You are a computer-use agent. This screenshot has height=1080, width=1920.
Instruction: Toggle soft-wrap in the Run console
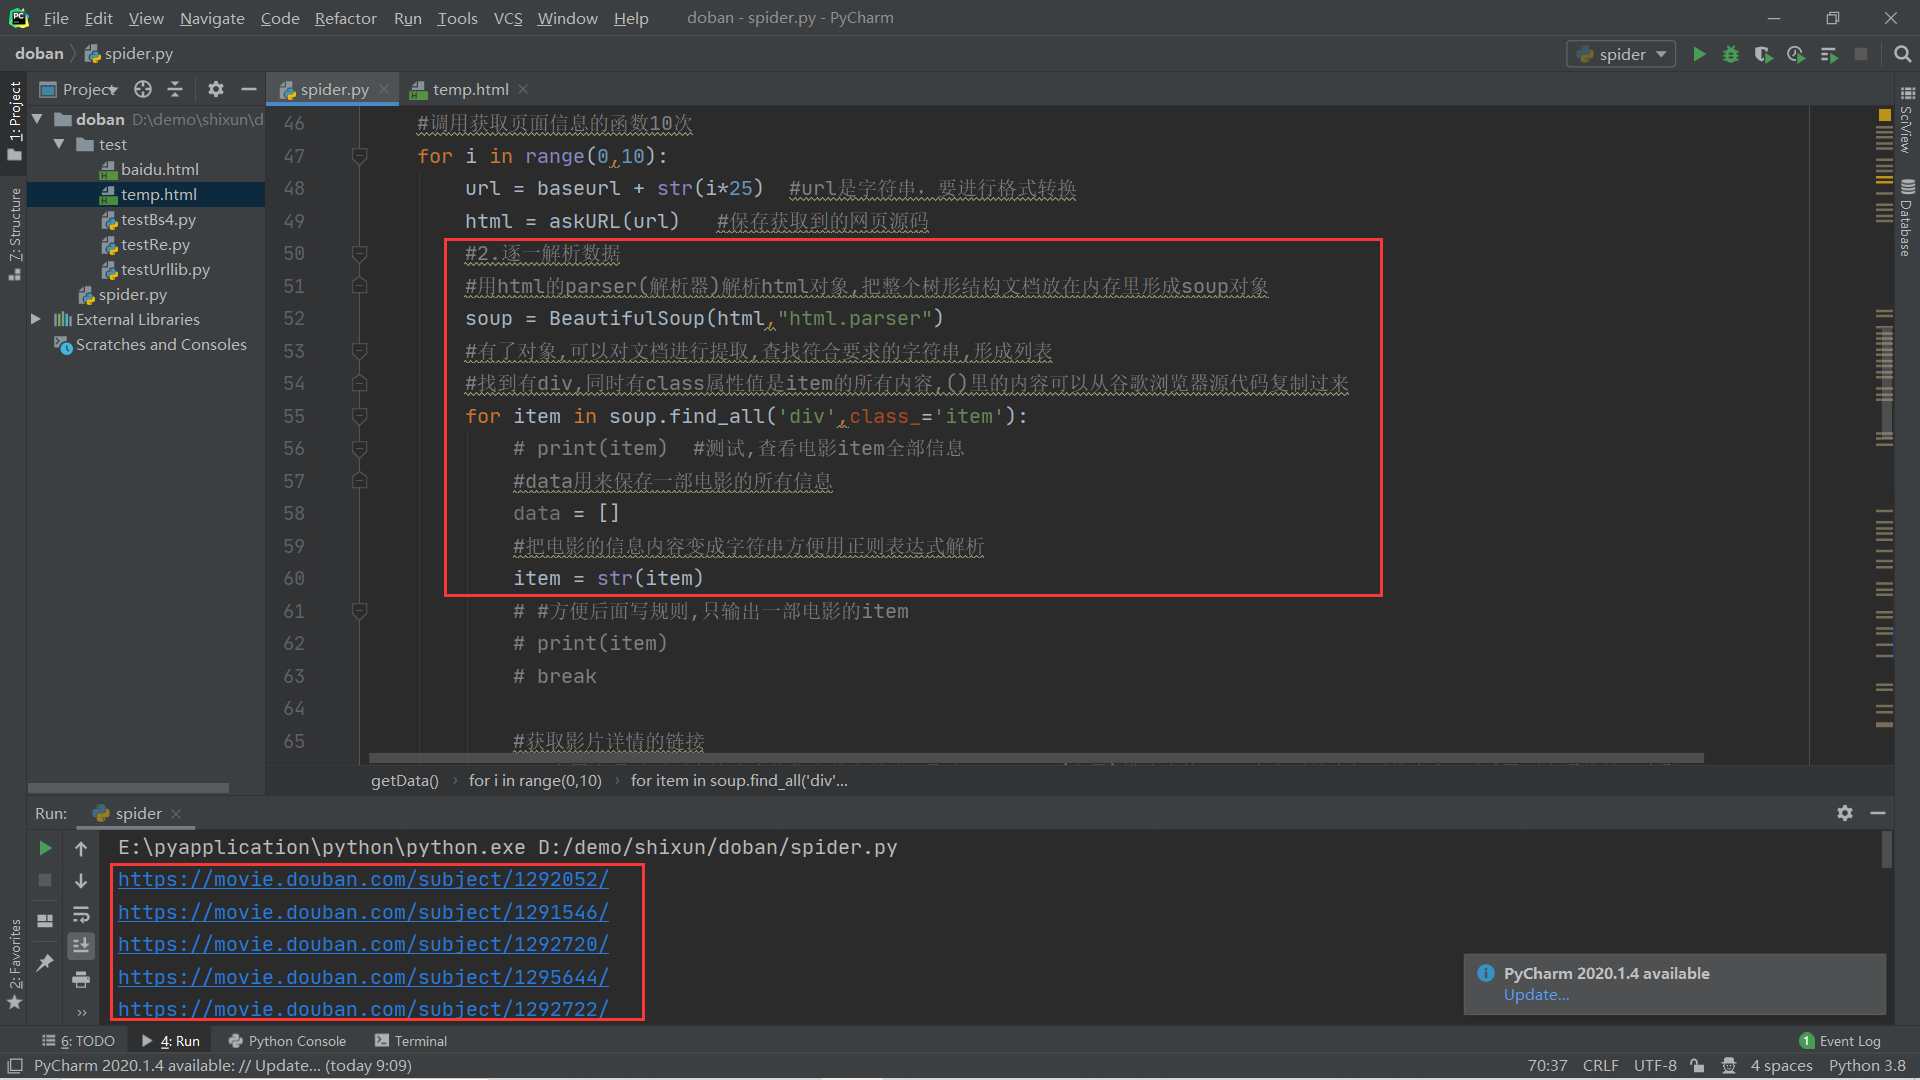[81, 914]
